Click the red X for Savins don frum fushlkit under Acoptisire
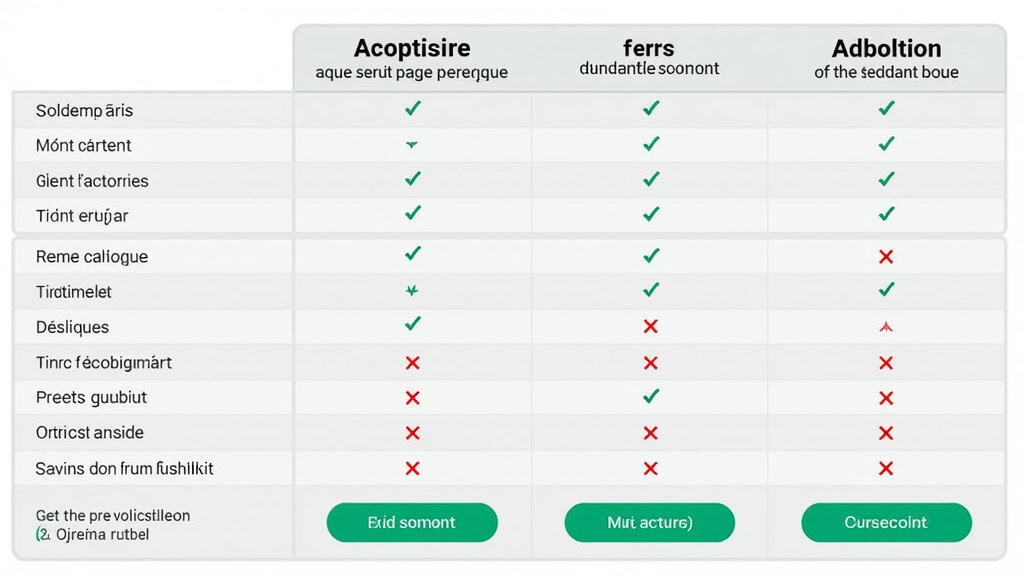The width and height of the screenshot is (1024, 576). coord(412,468)
